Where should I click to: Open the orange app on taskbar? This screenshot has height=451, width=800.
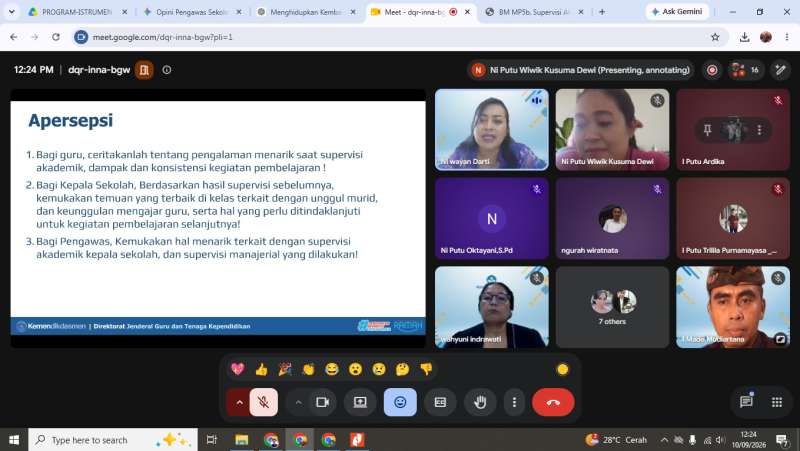tap(357, 440)
